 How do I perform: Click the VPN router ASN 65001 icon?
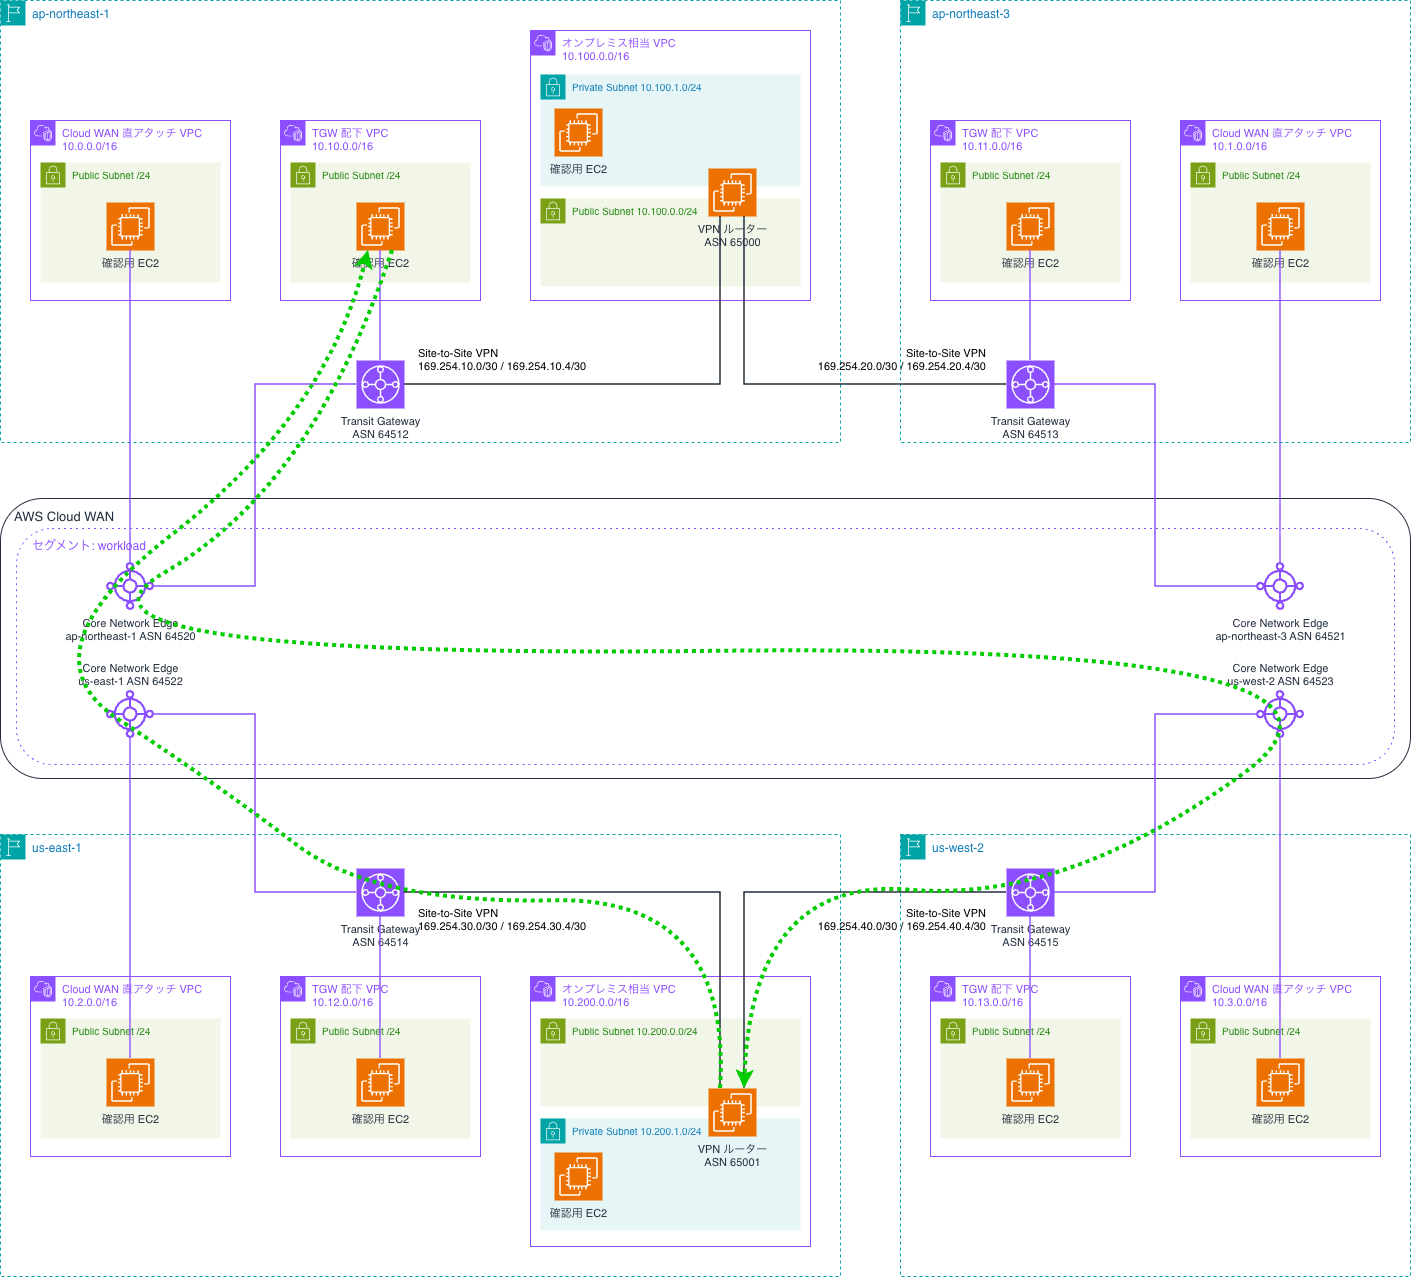(x=732, y=1113)
